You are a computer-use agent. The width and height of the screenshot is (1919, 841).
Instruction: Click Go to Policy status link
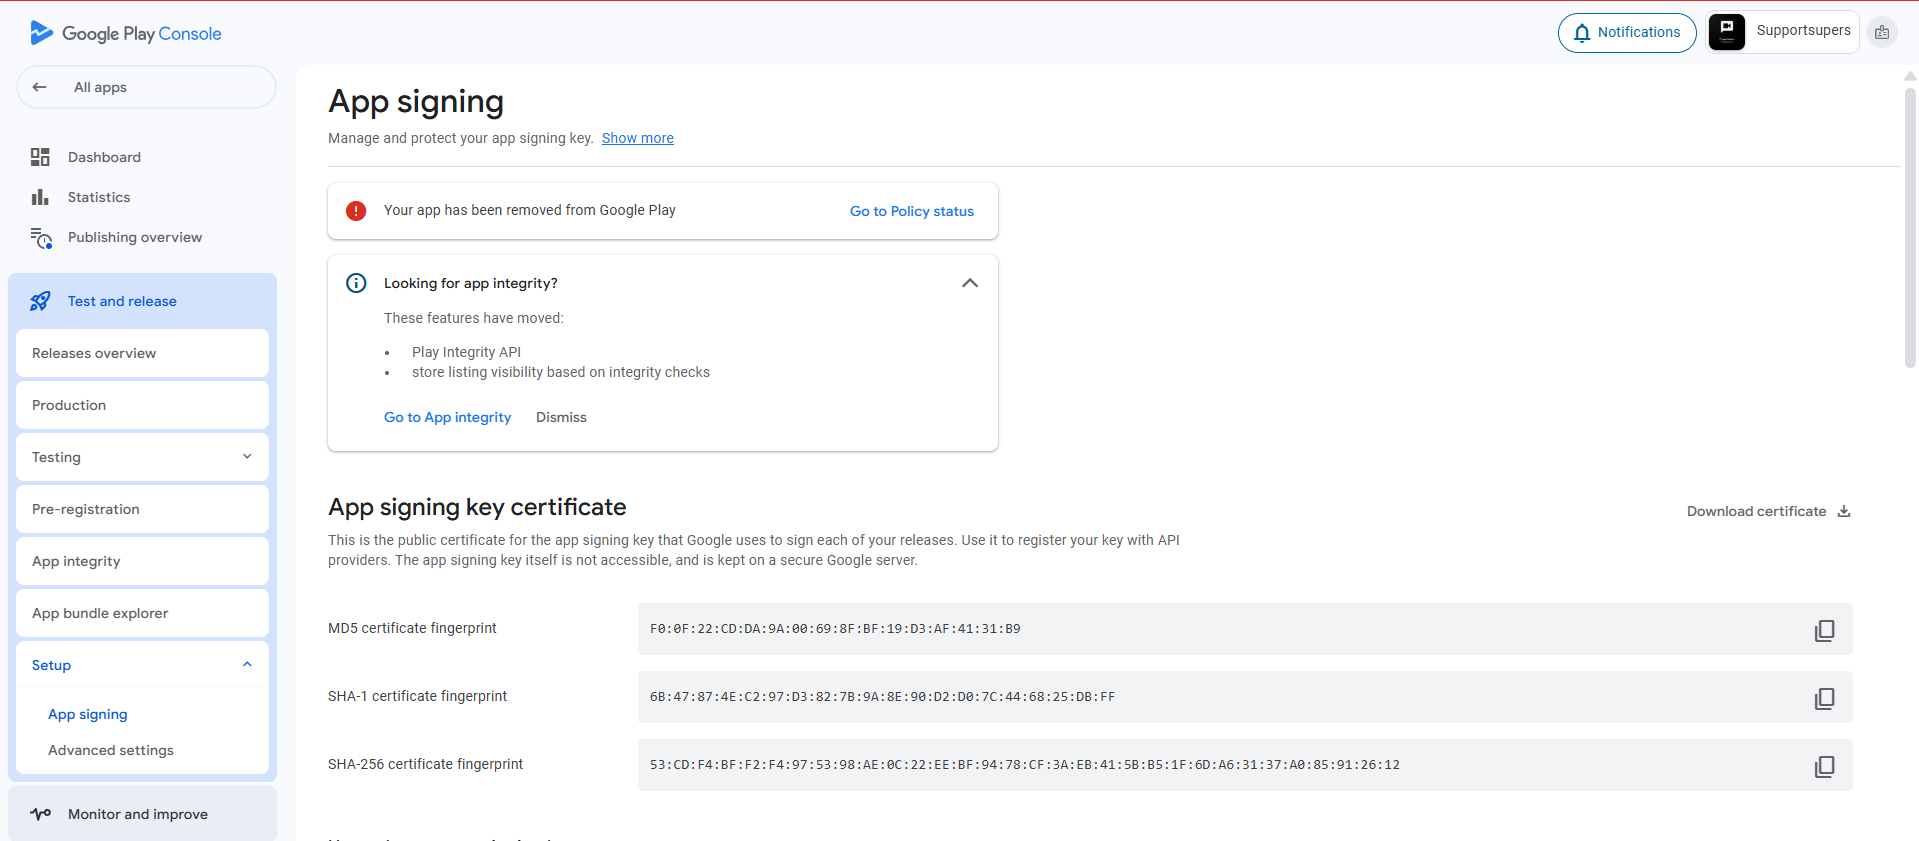click(911, 211)
